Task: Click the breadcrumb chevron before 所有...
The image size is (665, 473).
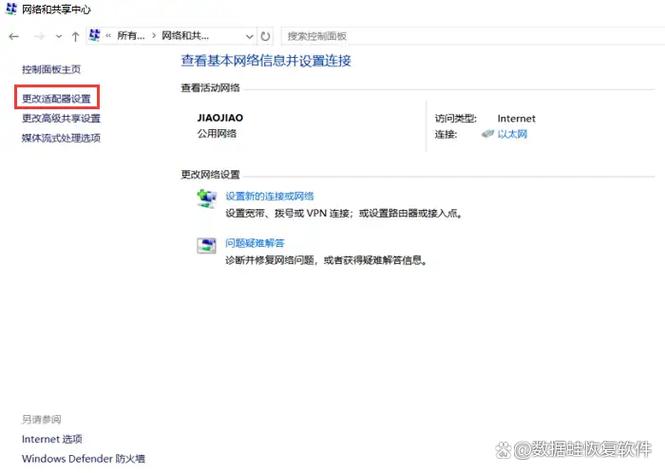Action: pos(108,36)
